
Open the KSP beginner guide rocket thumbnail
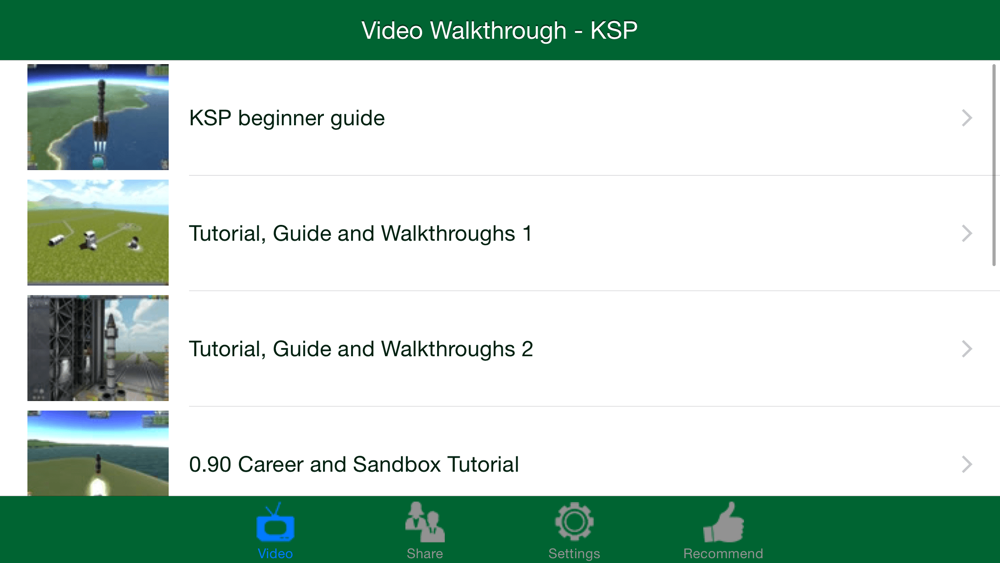click(98, 117)
